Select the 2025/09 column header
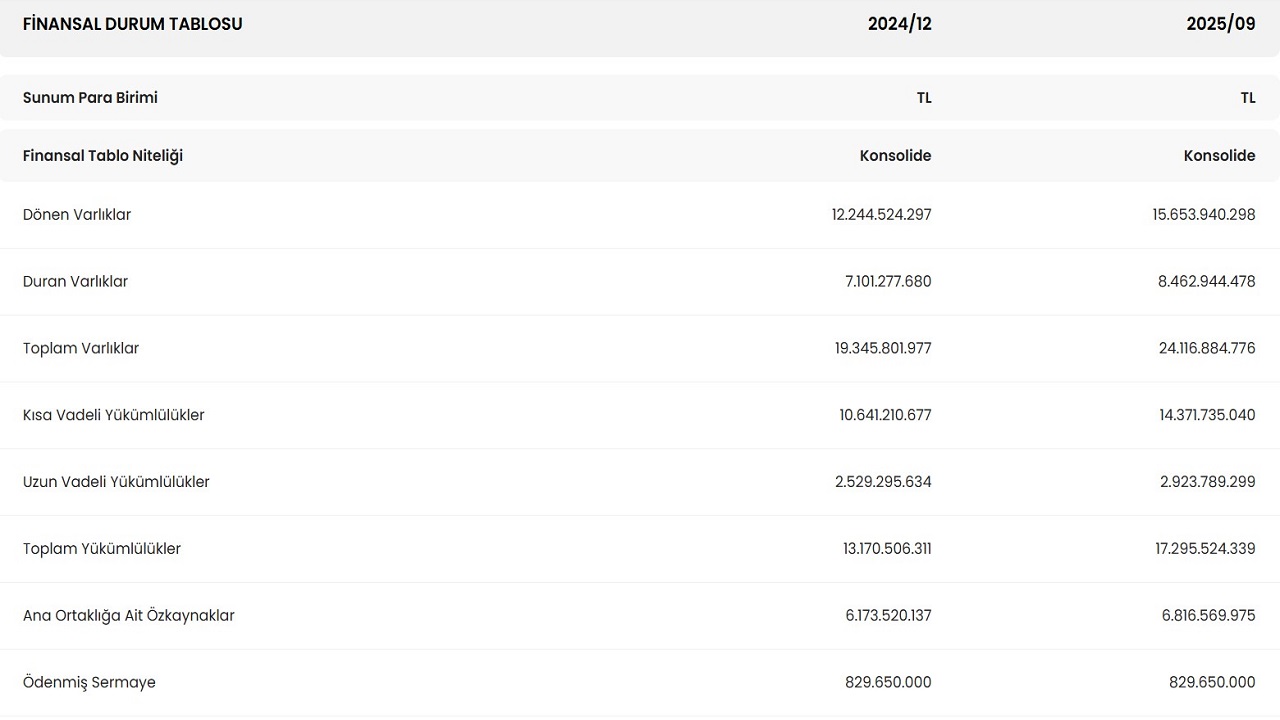 (1220, 24)
